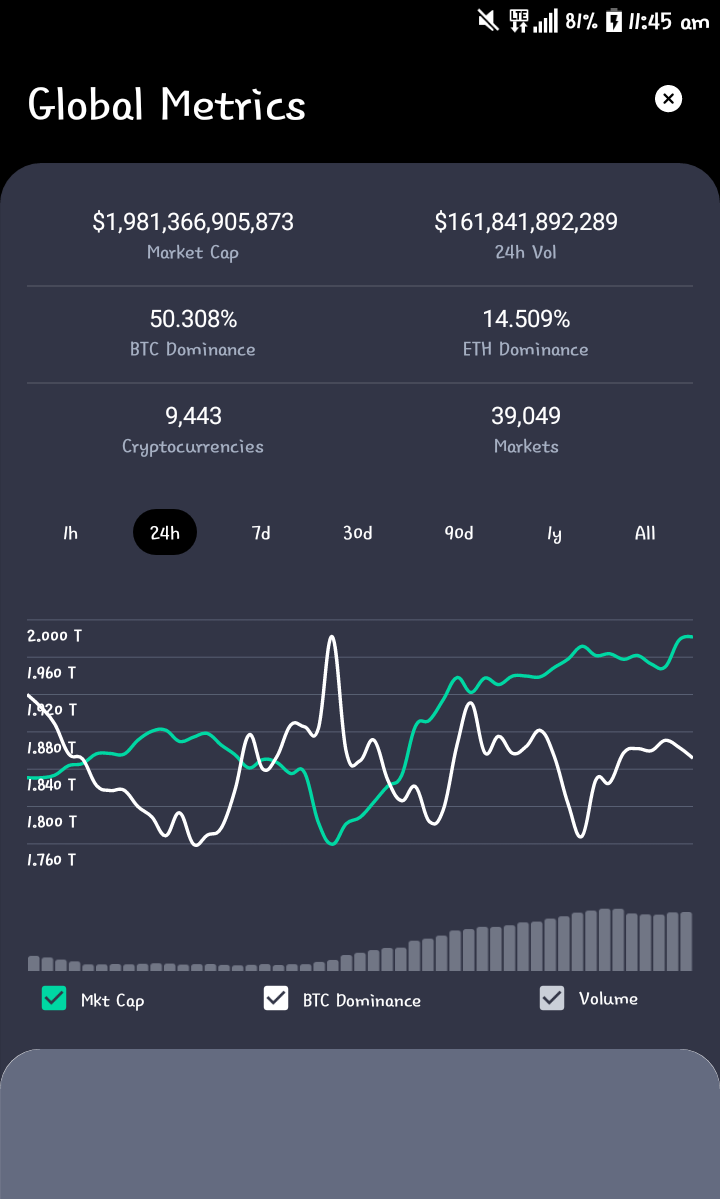Tap the tallest white peak on chart
Image resolution: width=720 pixels, height=1199 pixels.
click(332, 639)
